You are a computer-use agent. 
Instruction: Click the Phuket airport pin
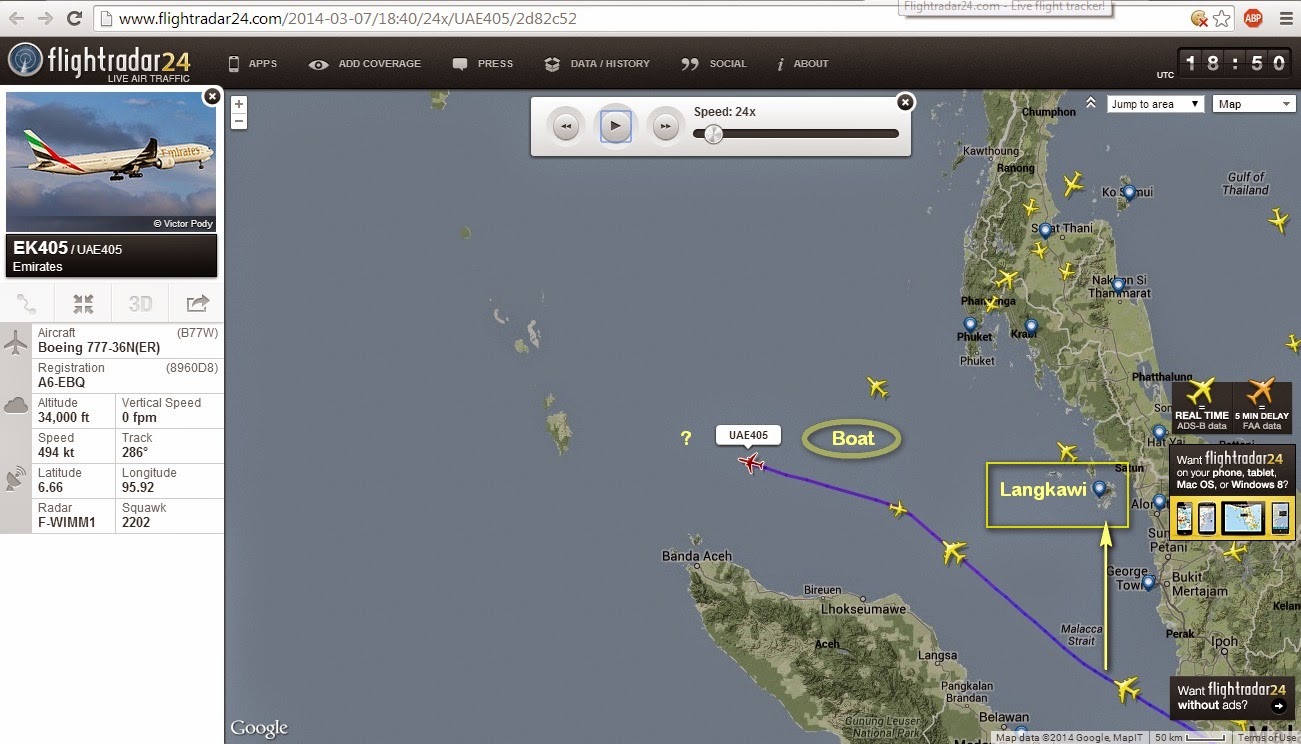pyautogui.click(x=969, y=324)
